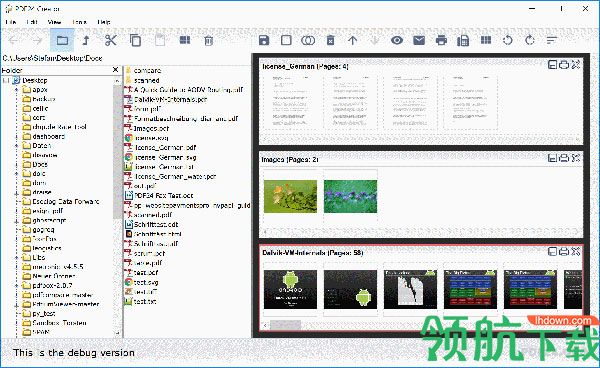The image size is (600, 368).
Task: Click the orange flower thumbnail in Images
Action: 290,196
